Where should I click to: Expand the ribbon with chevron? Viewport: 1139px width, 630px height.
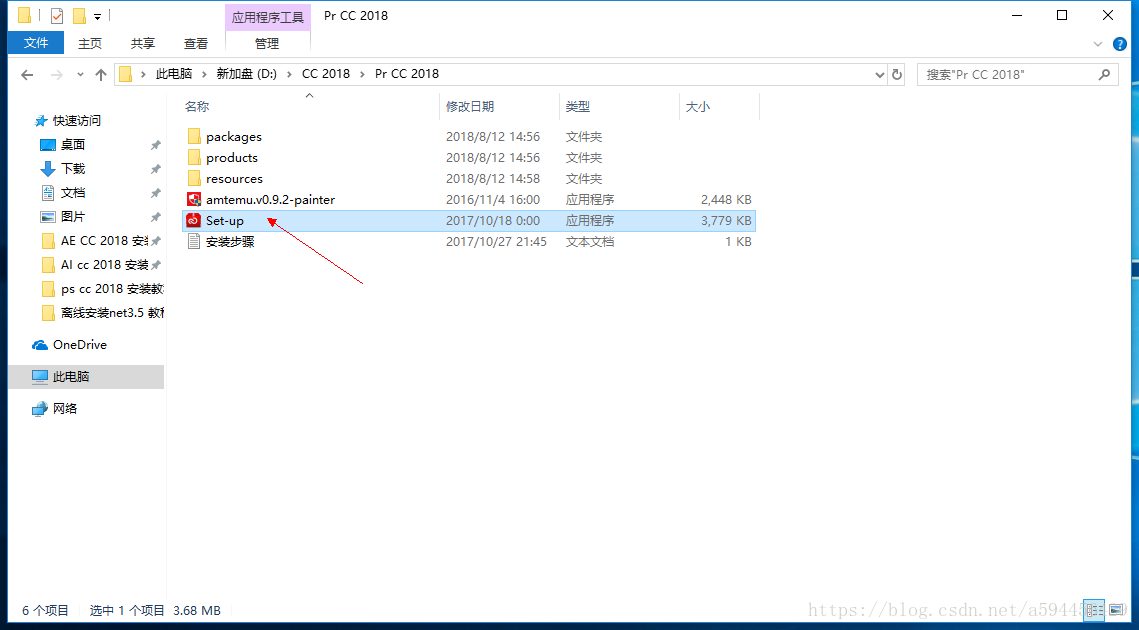coord(1098,44)
